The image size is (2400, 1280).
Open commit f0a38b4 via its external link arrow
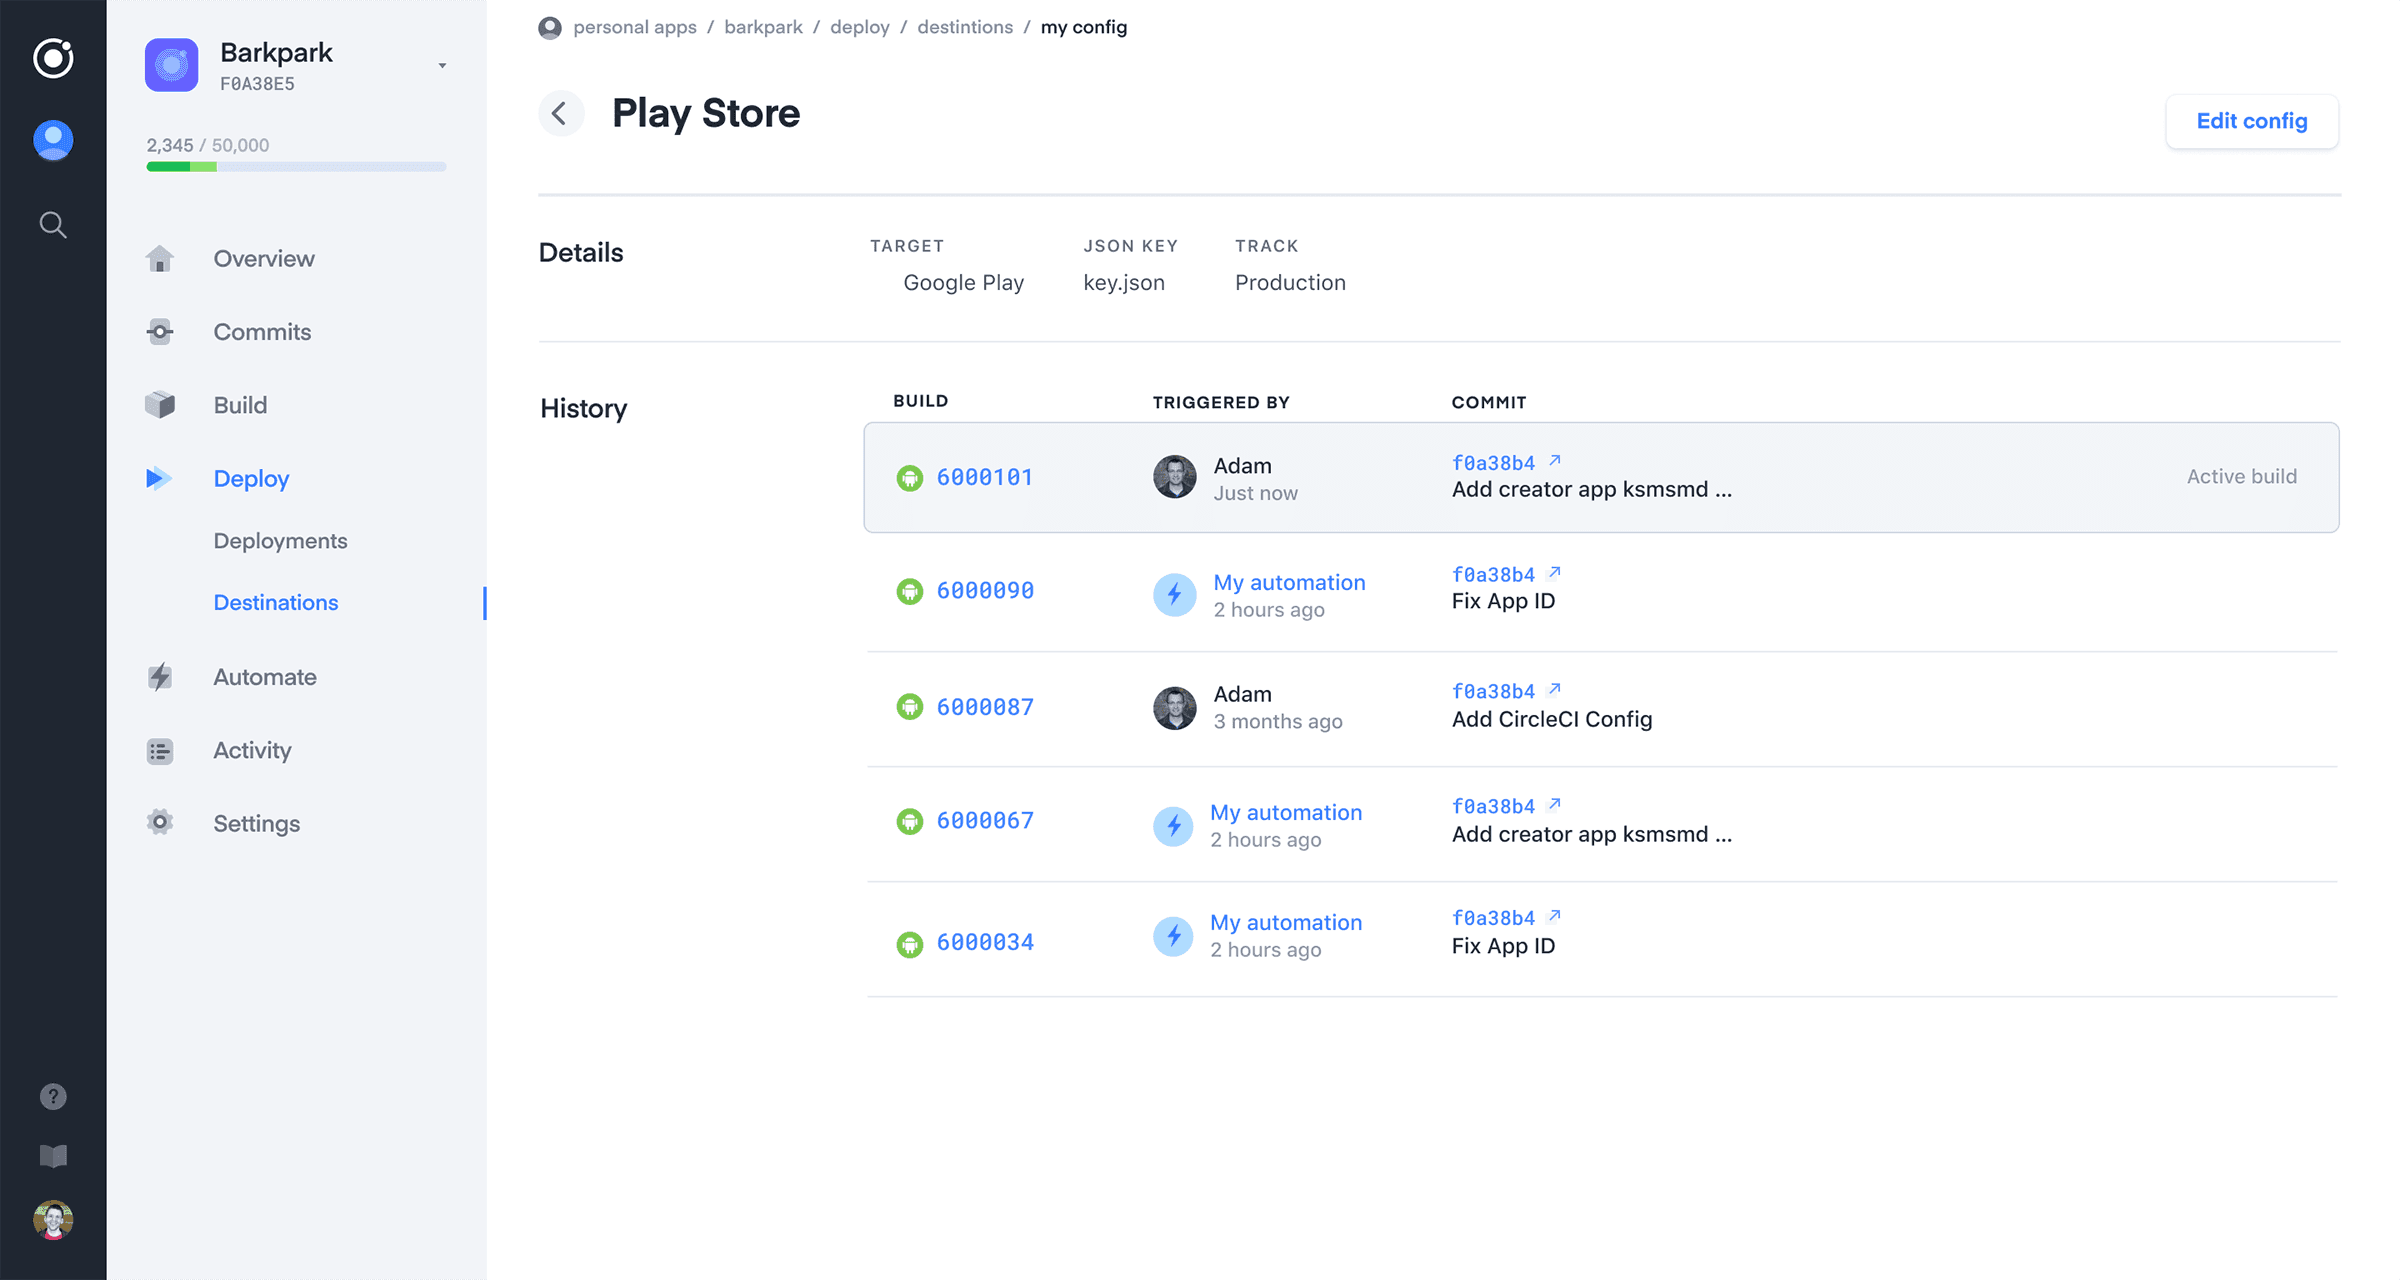1554,460
